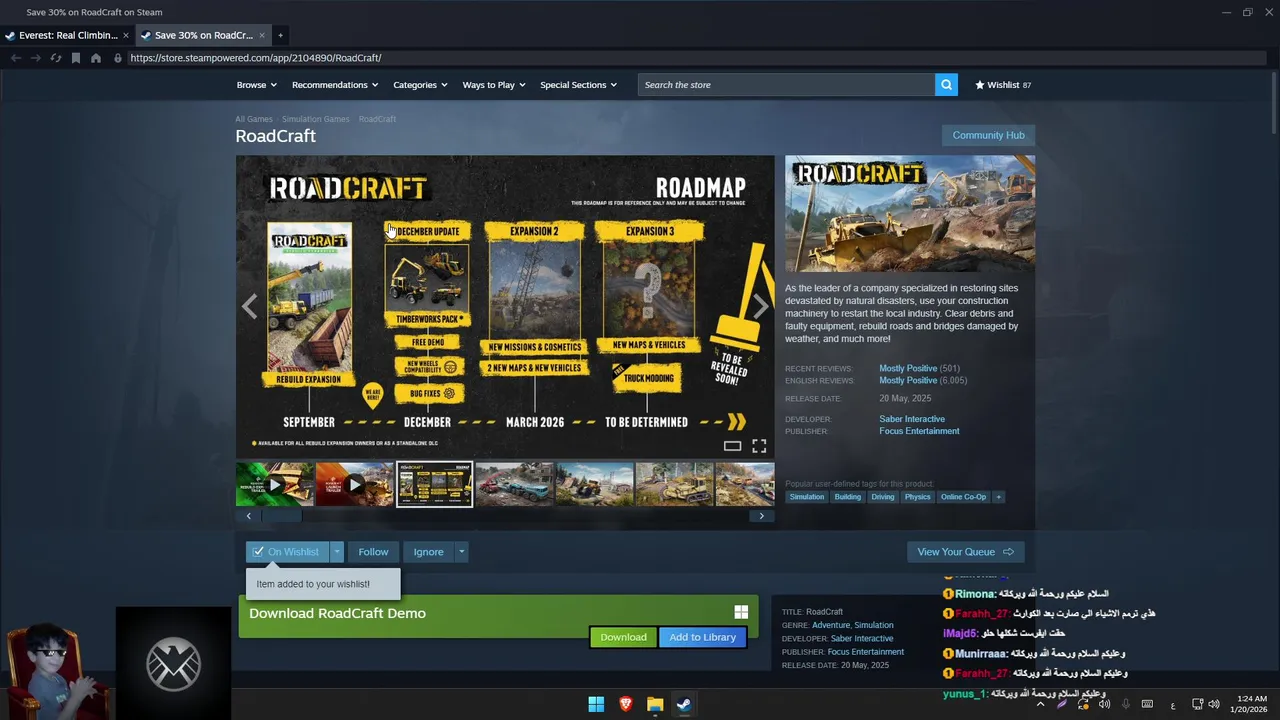The image size is (1280, 720).
Task: Click the theater mode rectangle icon
Action: (x=733, y=446)
